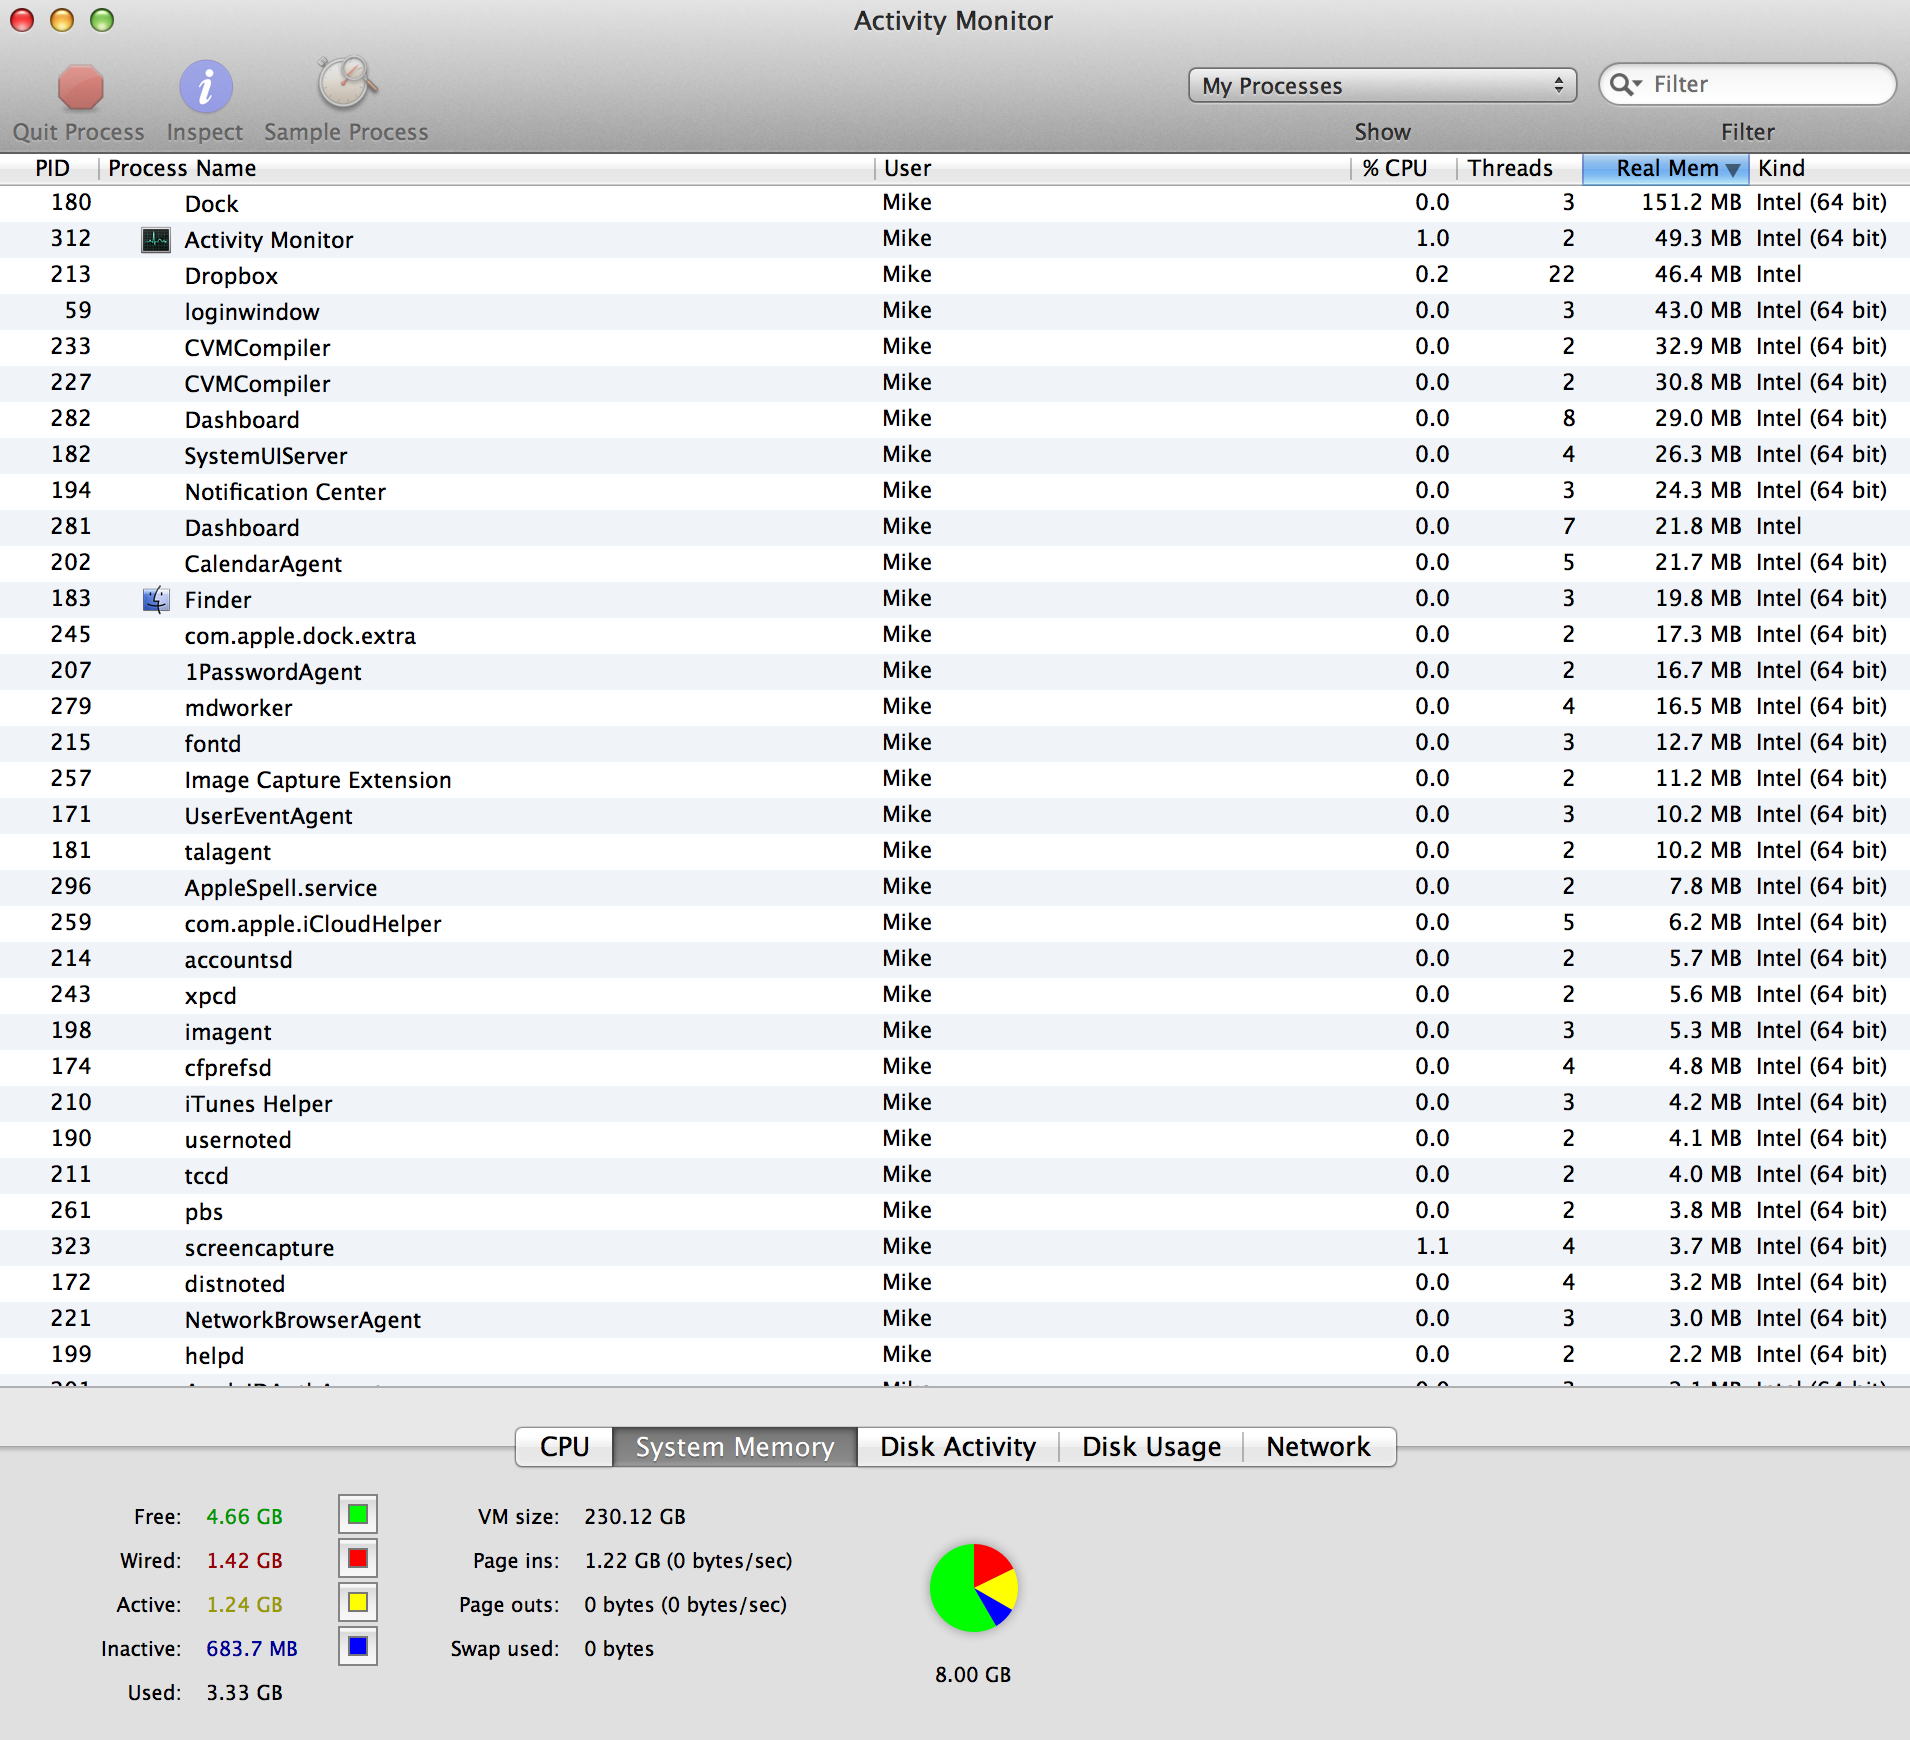Sort by the User column header
1910x1740 pixels.
(1112, 169)
